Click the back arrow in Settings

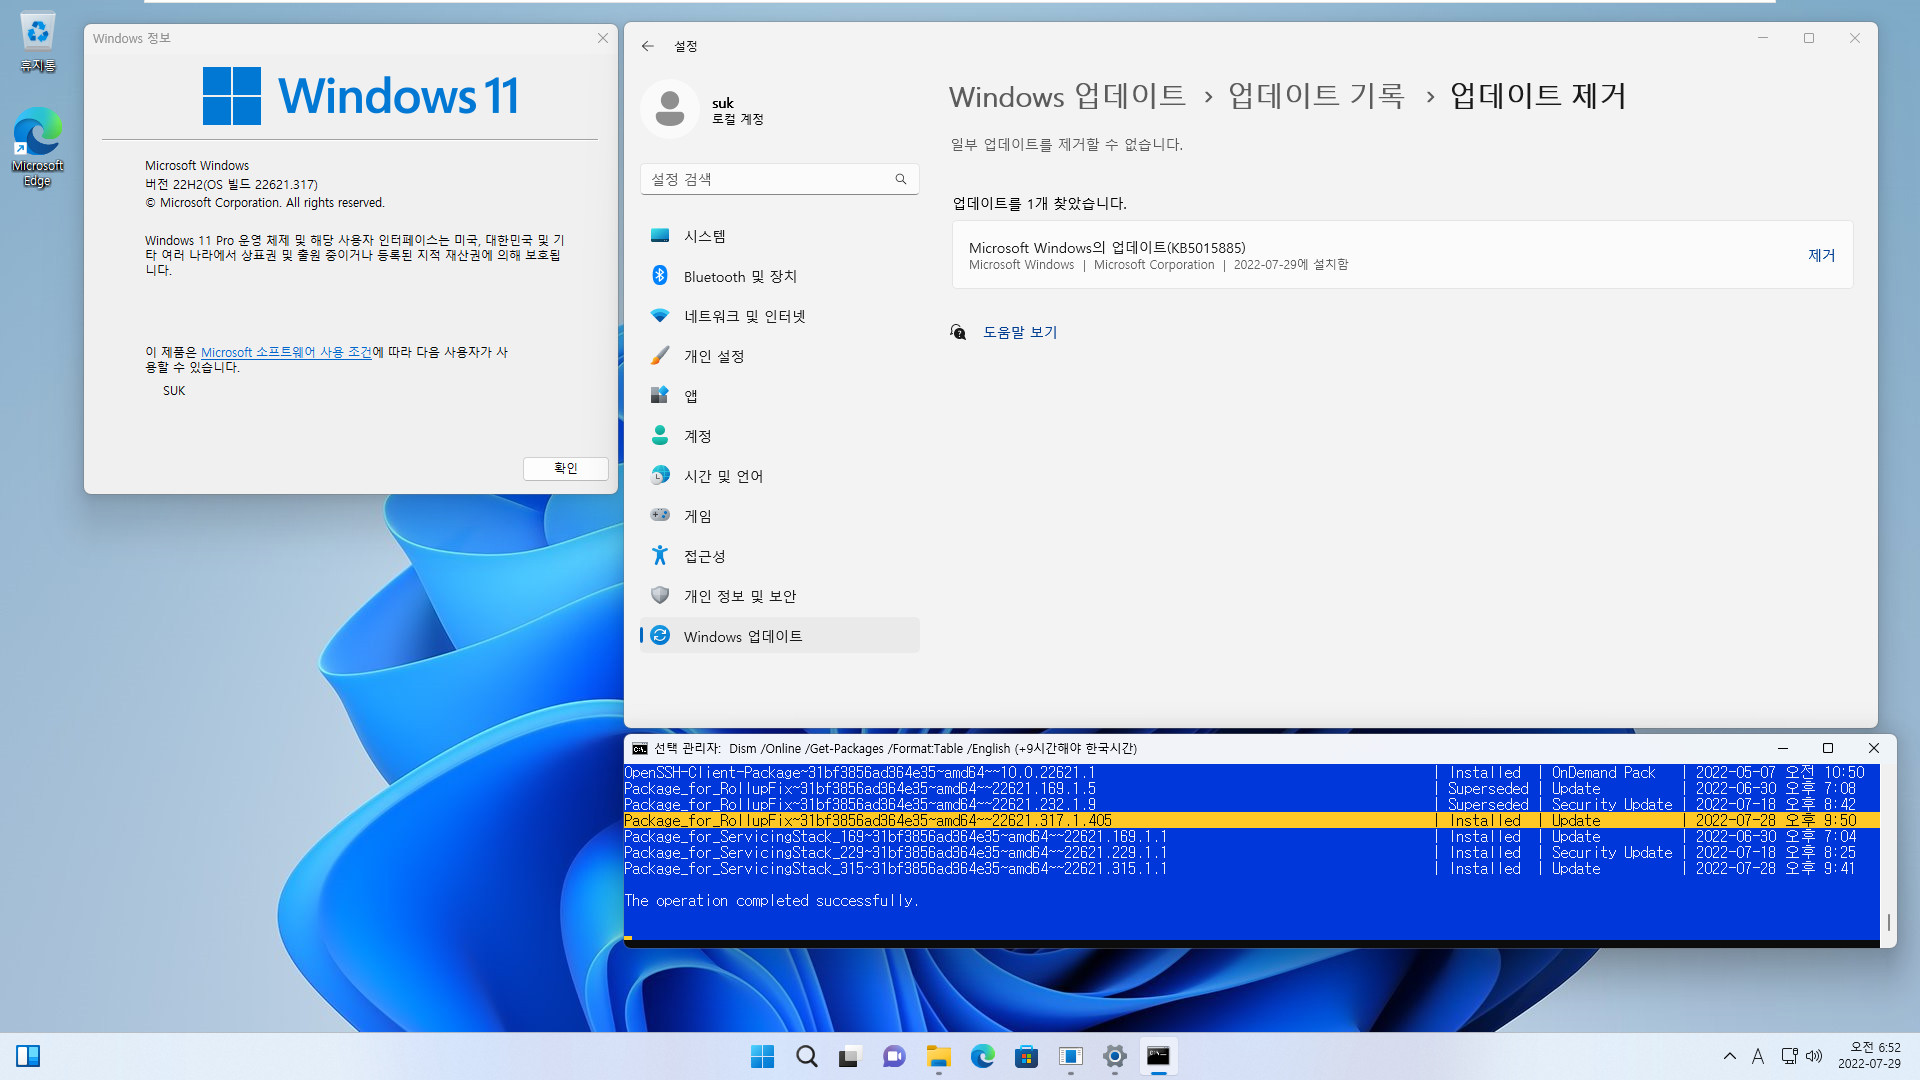coord(648,46)
